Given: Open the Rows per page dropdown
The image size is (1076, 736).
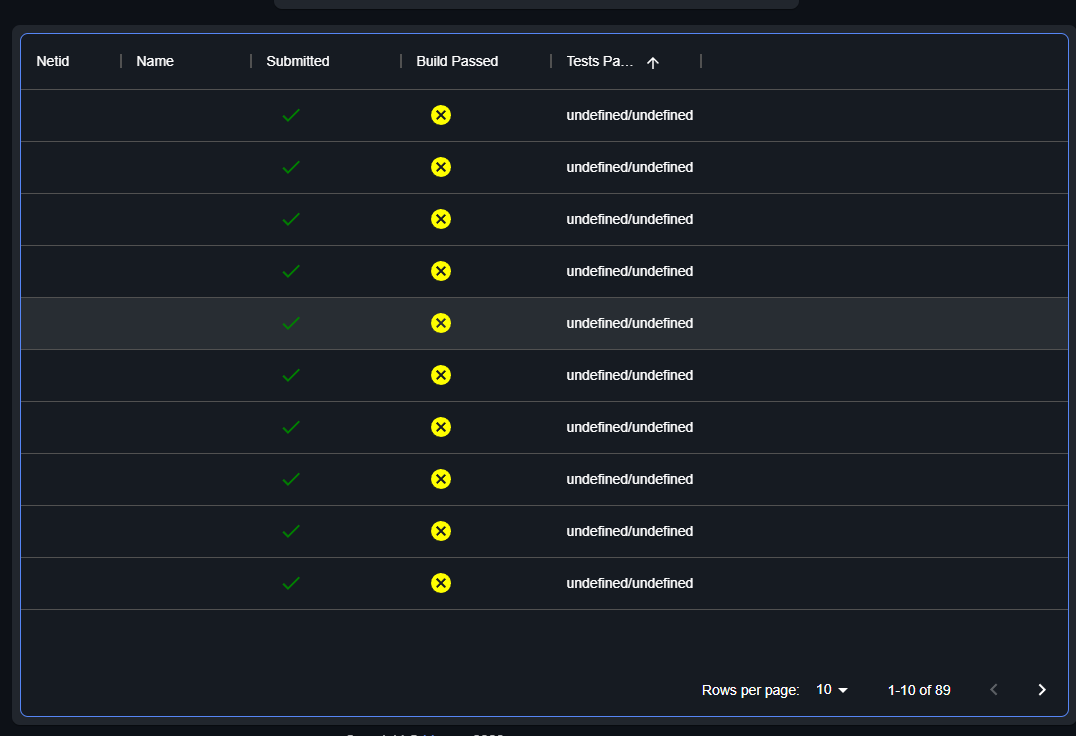Looking at the screenshot, I should click(831, 689).
